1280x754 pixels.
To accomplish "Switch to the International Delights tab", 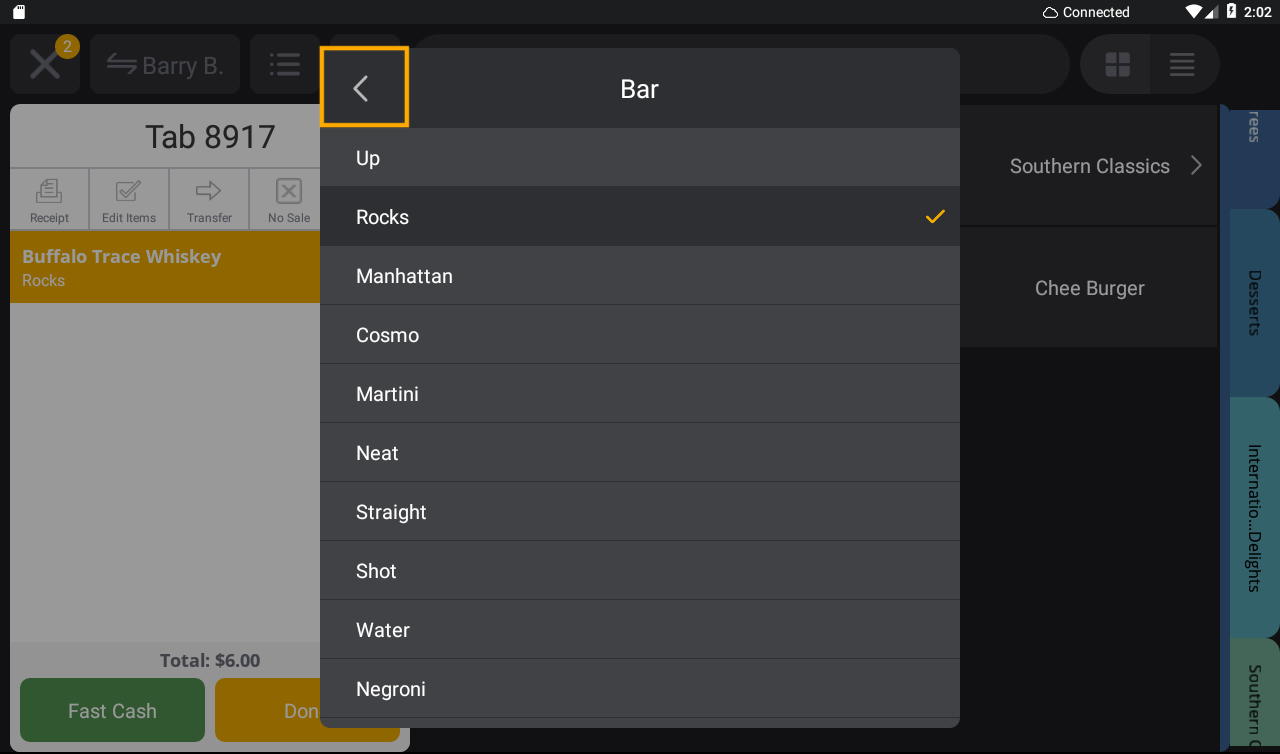I will click(1251, 512).
